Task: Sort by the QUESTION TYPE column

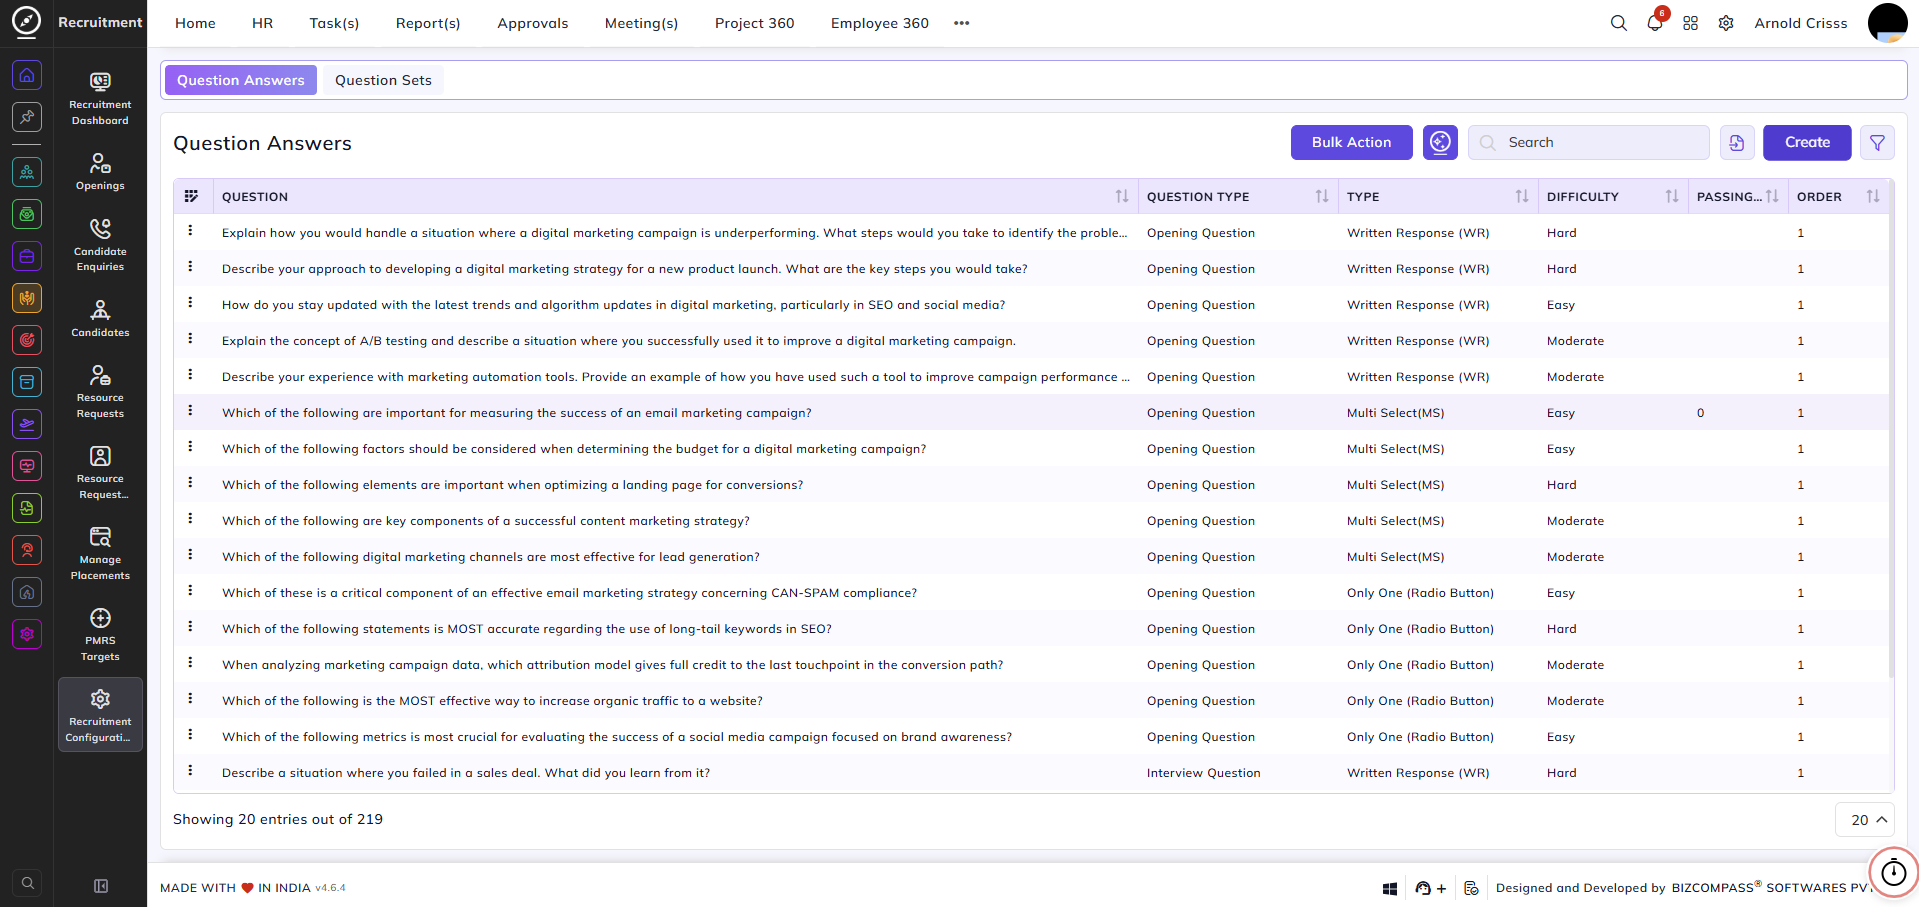Action: click(x=1322, y=197)
